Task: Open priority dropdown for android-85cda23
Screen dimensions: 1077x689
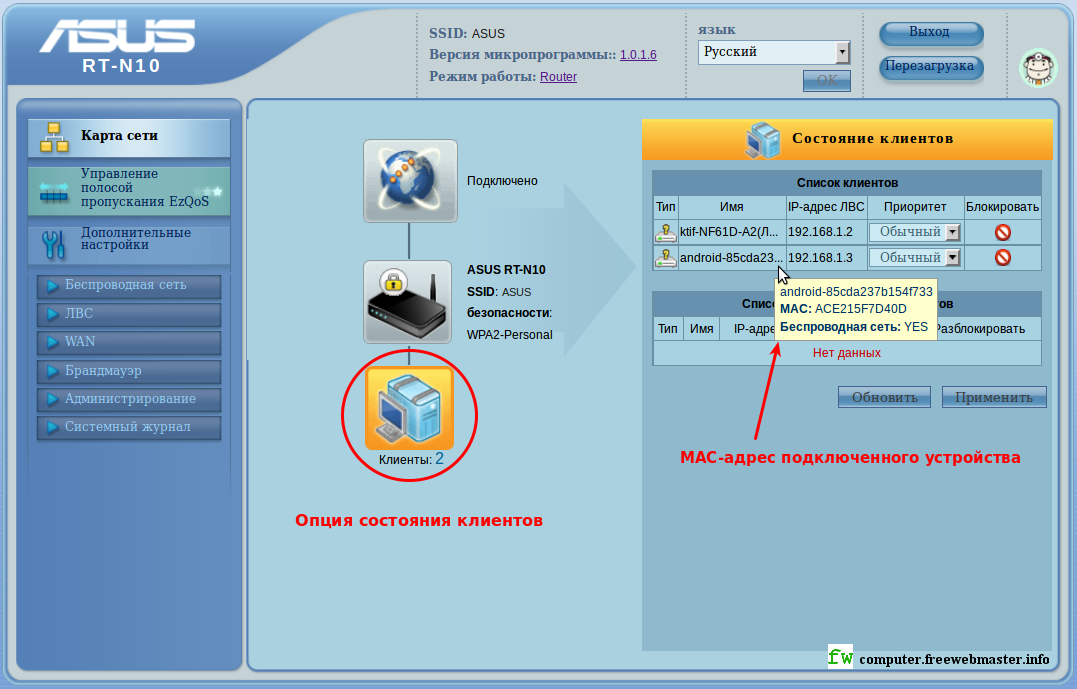Action: [x=914, y=258]
